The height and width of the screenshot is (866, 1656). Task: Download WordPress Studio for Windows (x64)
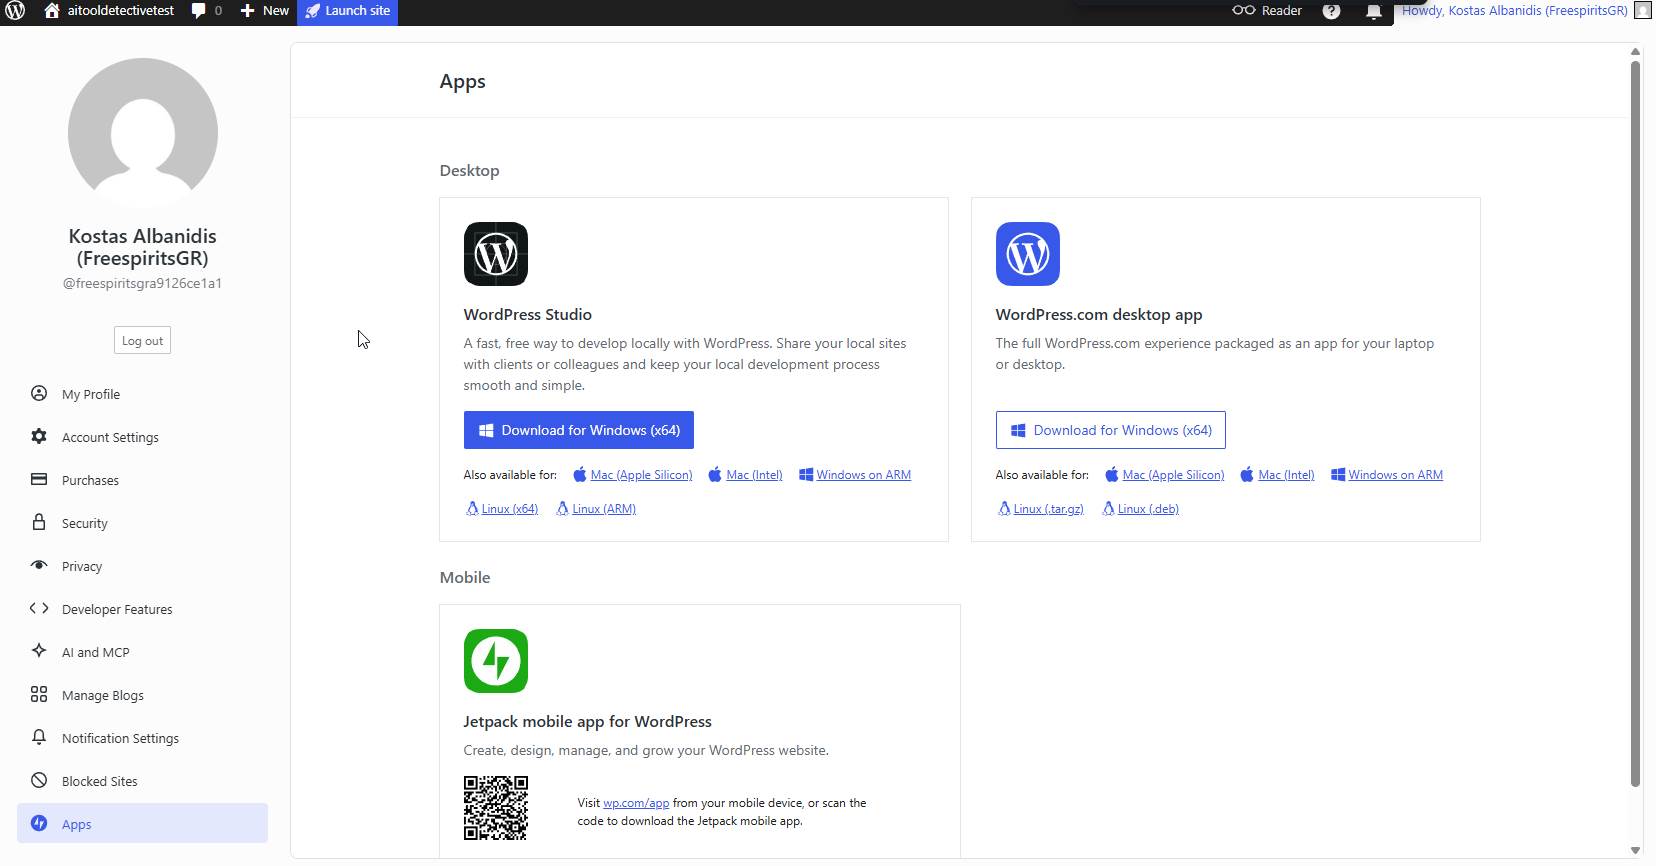[579, 430]
